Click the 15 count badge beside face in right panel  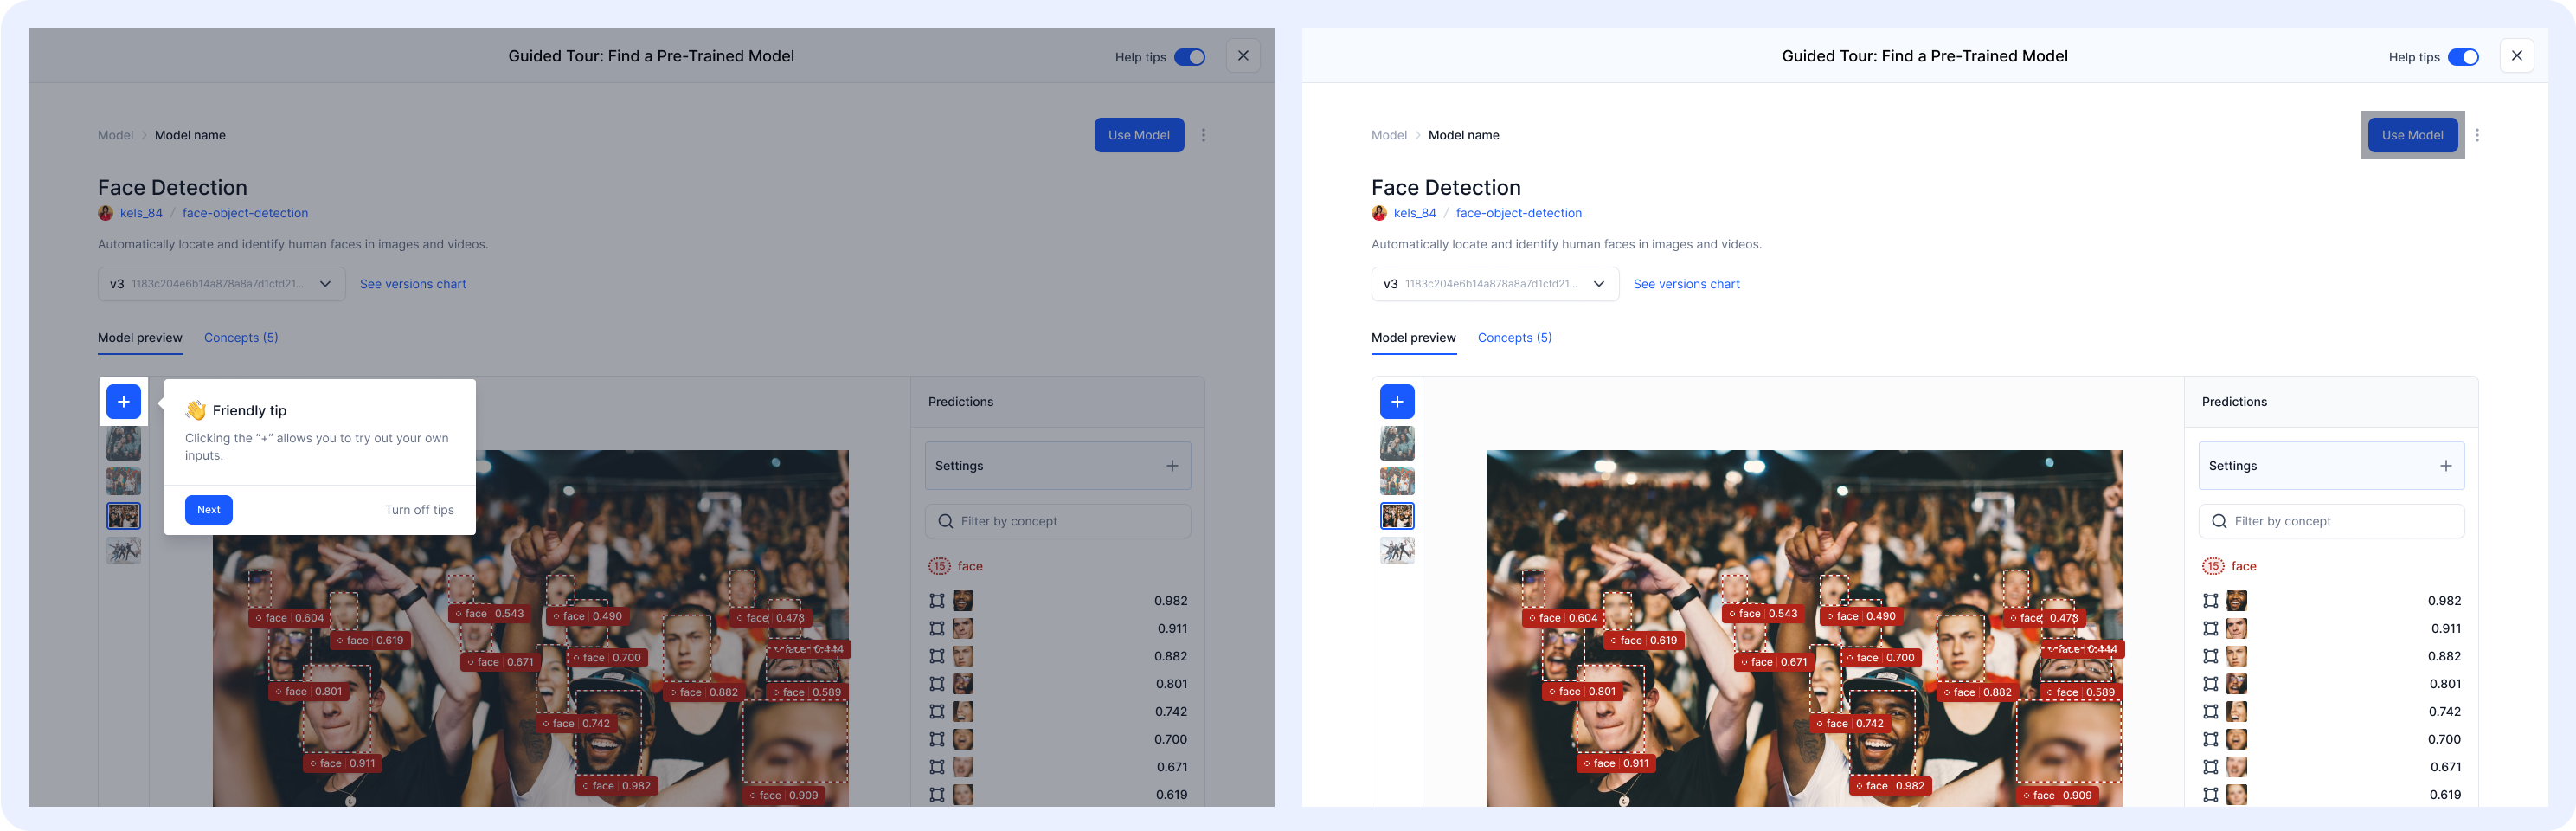[2213, 566]
